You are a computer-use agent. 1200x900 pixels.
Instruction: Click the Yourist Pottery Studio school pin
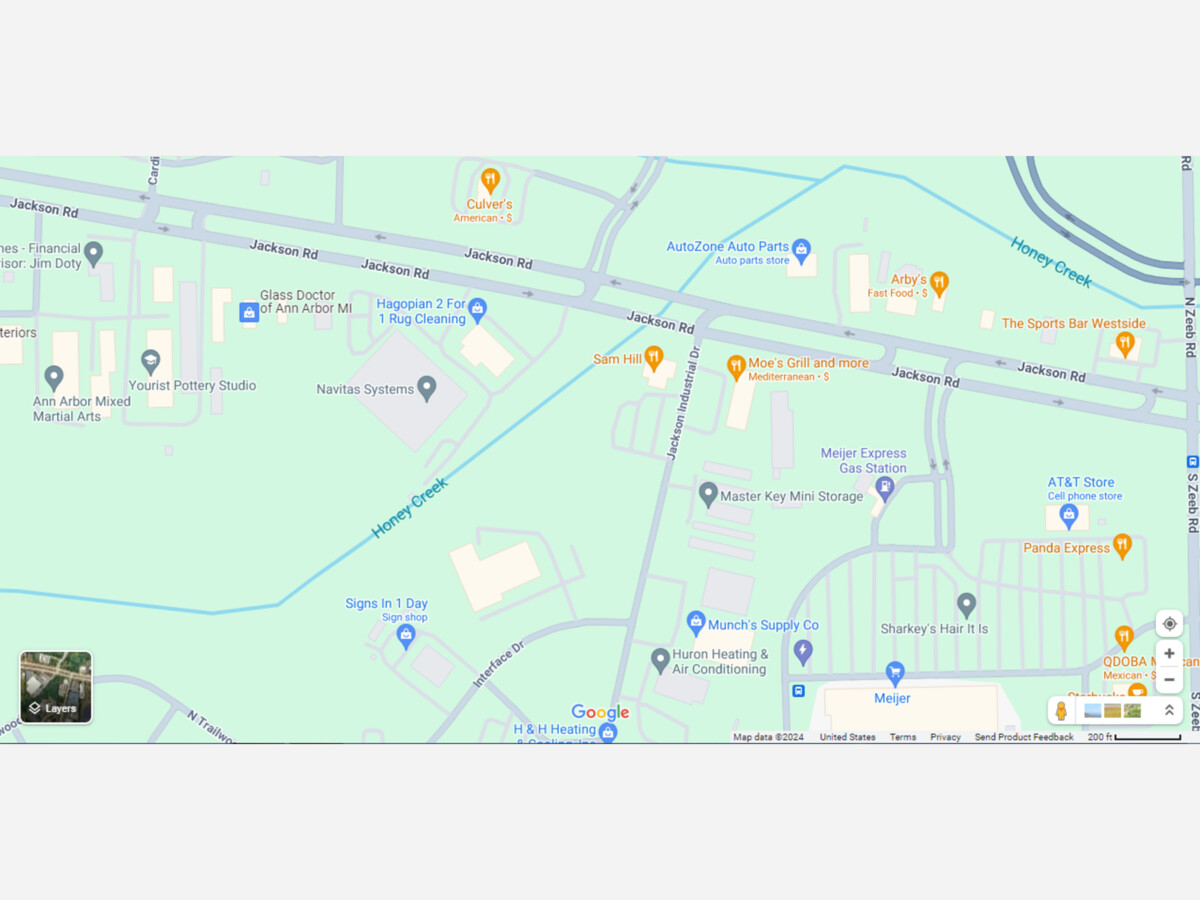pyautogui.click(x=150, y=361)
